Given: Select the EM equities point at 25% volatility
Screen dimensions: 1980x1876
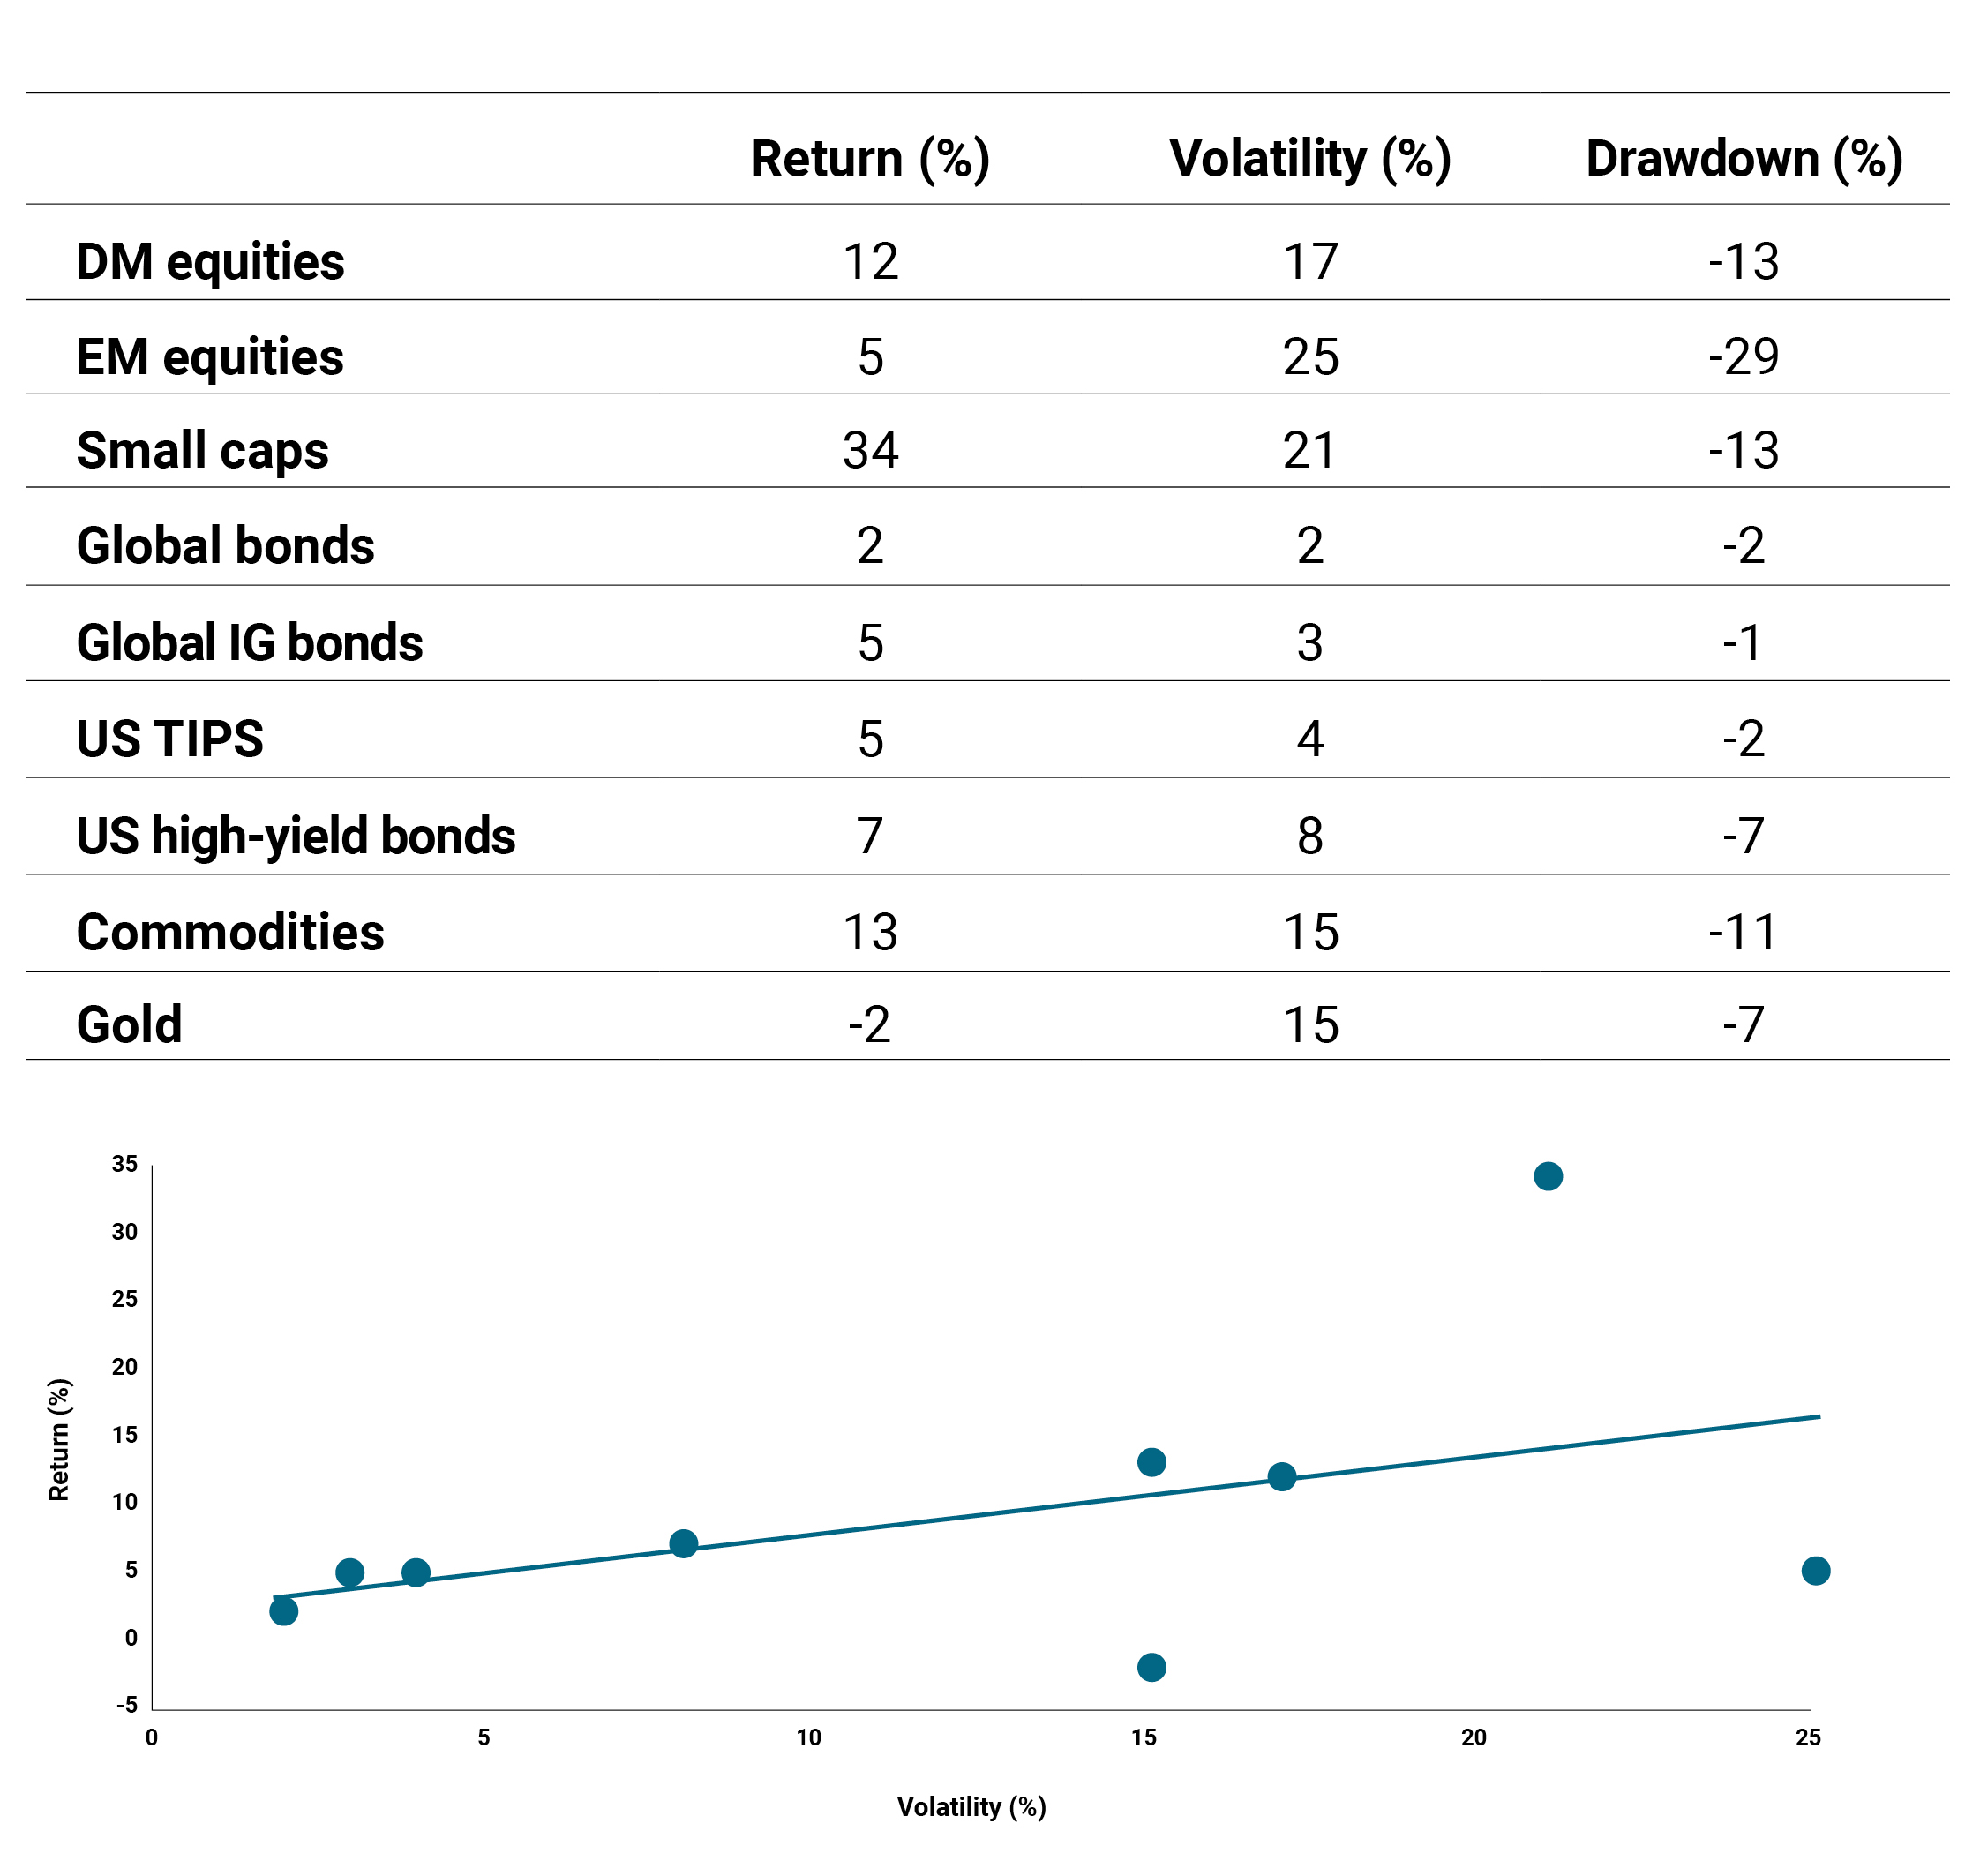Looking at the screenshot, I should coord(1815,1571).
